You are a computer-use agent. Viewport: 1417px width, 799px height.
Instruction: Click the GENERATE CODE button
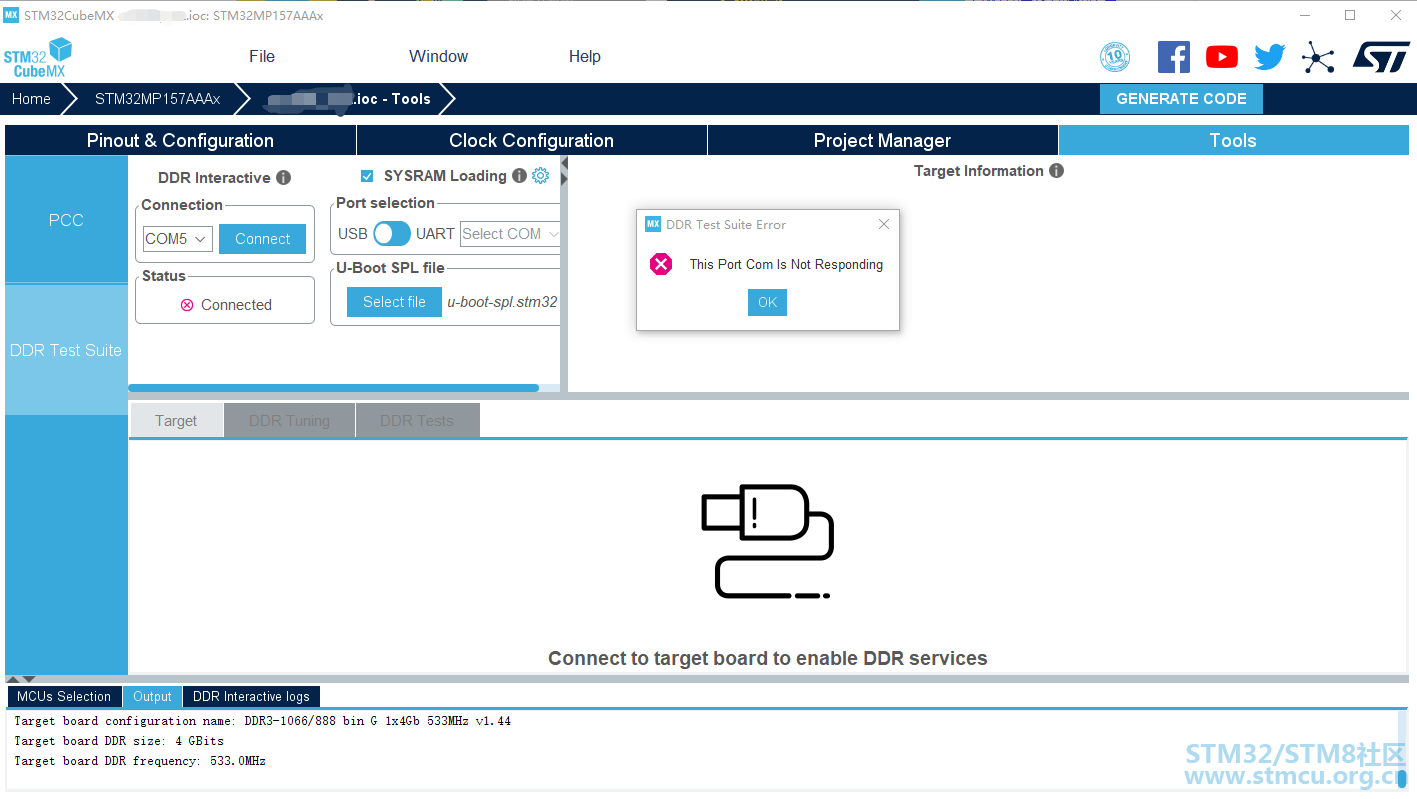pos(1181,99)
